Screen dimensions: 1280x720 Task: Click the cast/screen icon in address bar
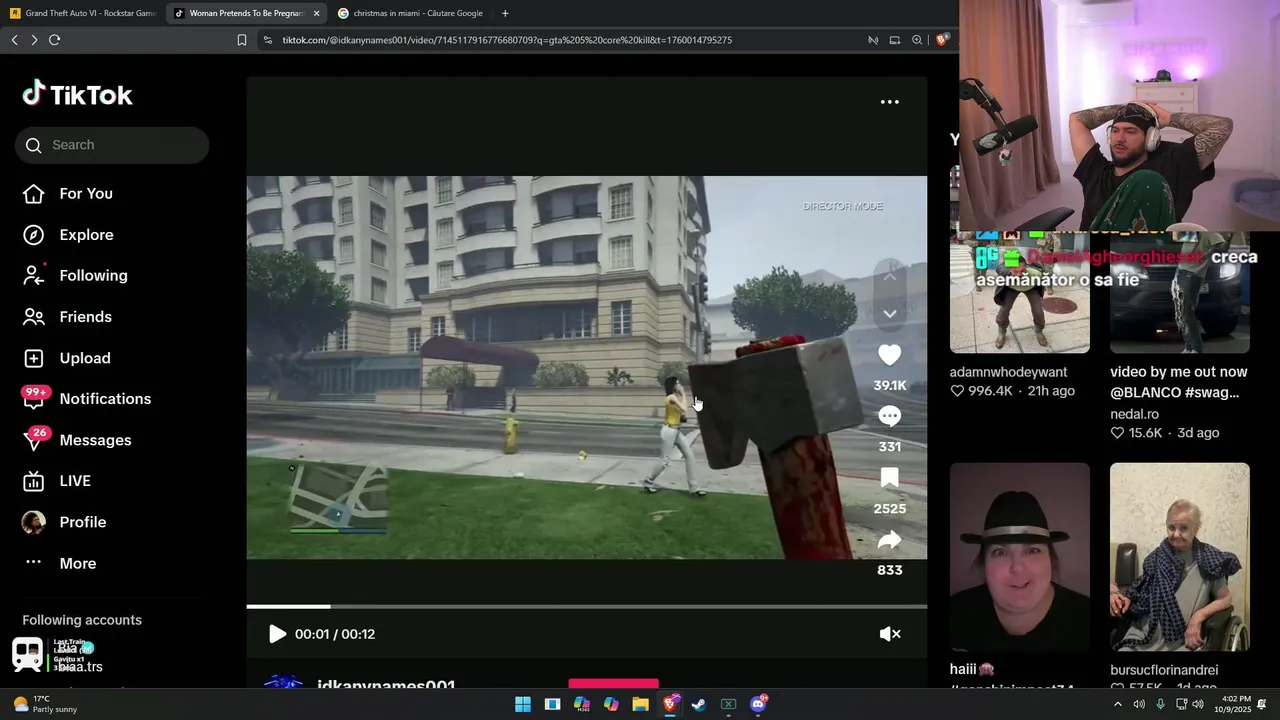pos(895,40)
